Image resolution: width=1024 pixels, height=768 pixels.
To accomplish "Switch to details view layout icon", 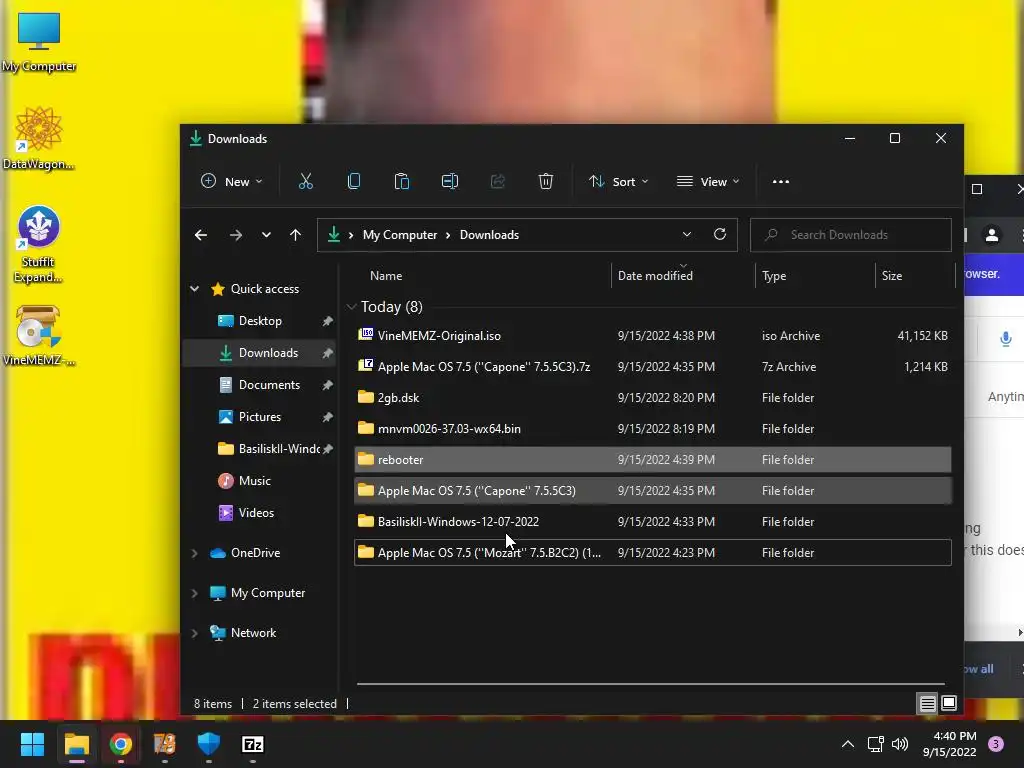I will pyautogui.click(x=927, y=703).
